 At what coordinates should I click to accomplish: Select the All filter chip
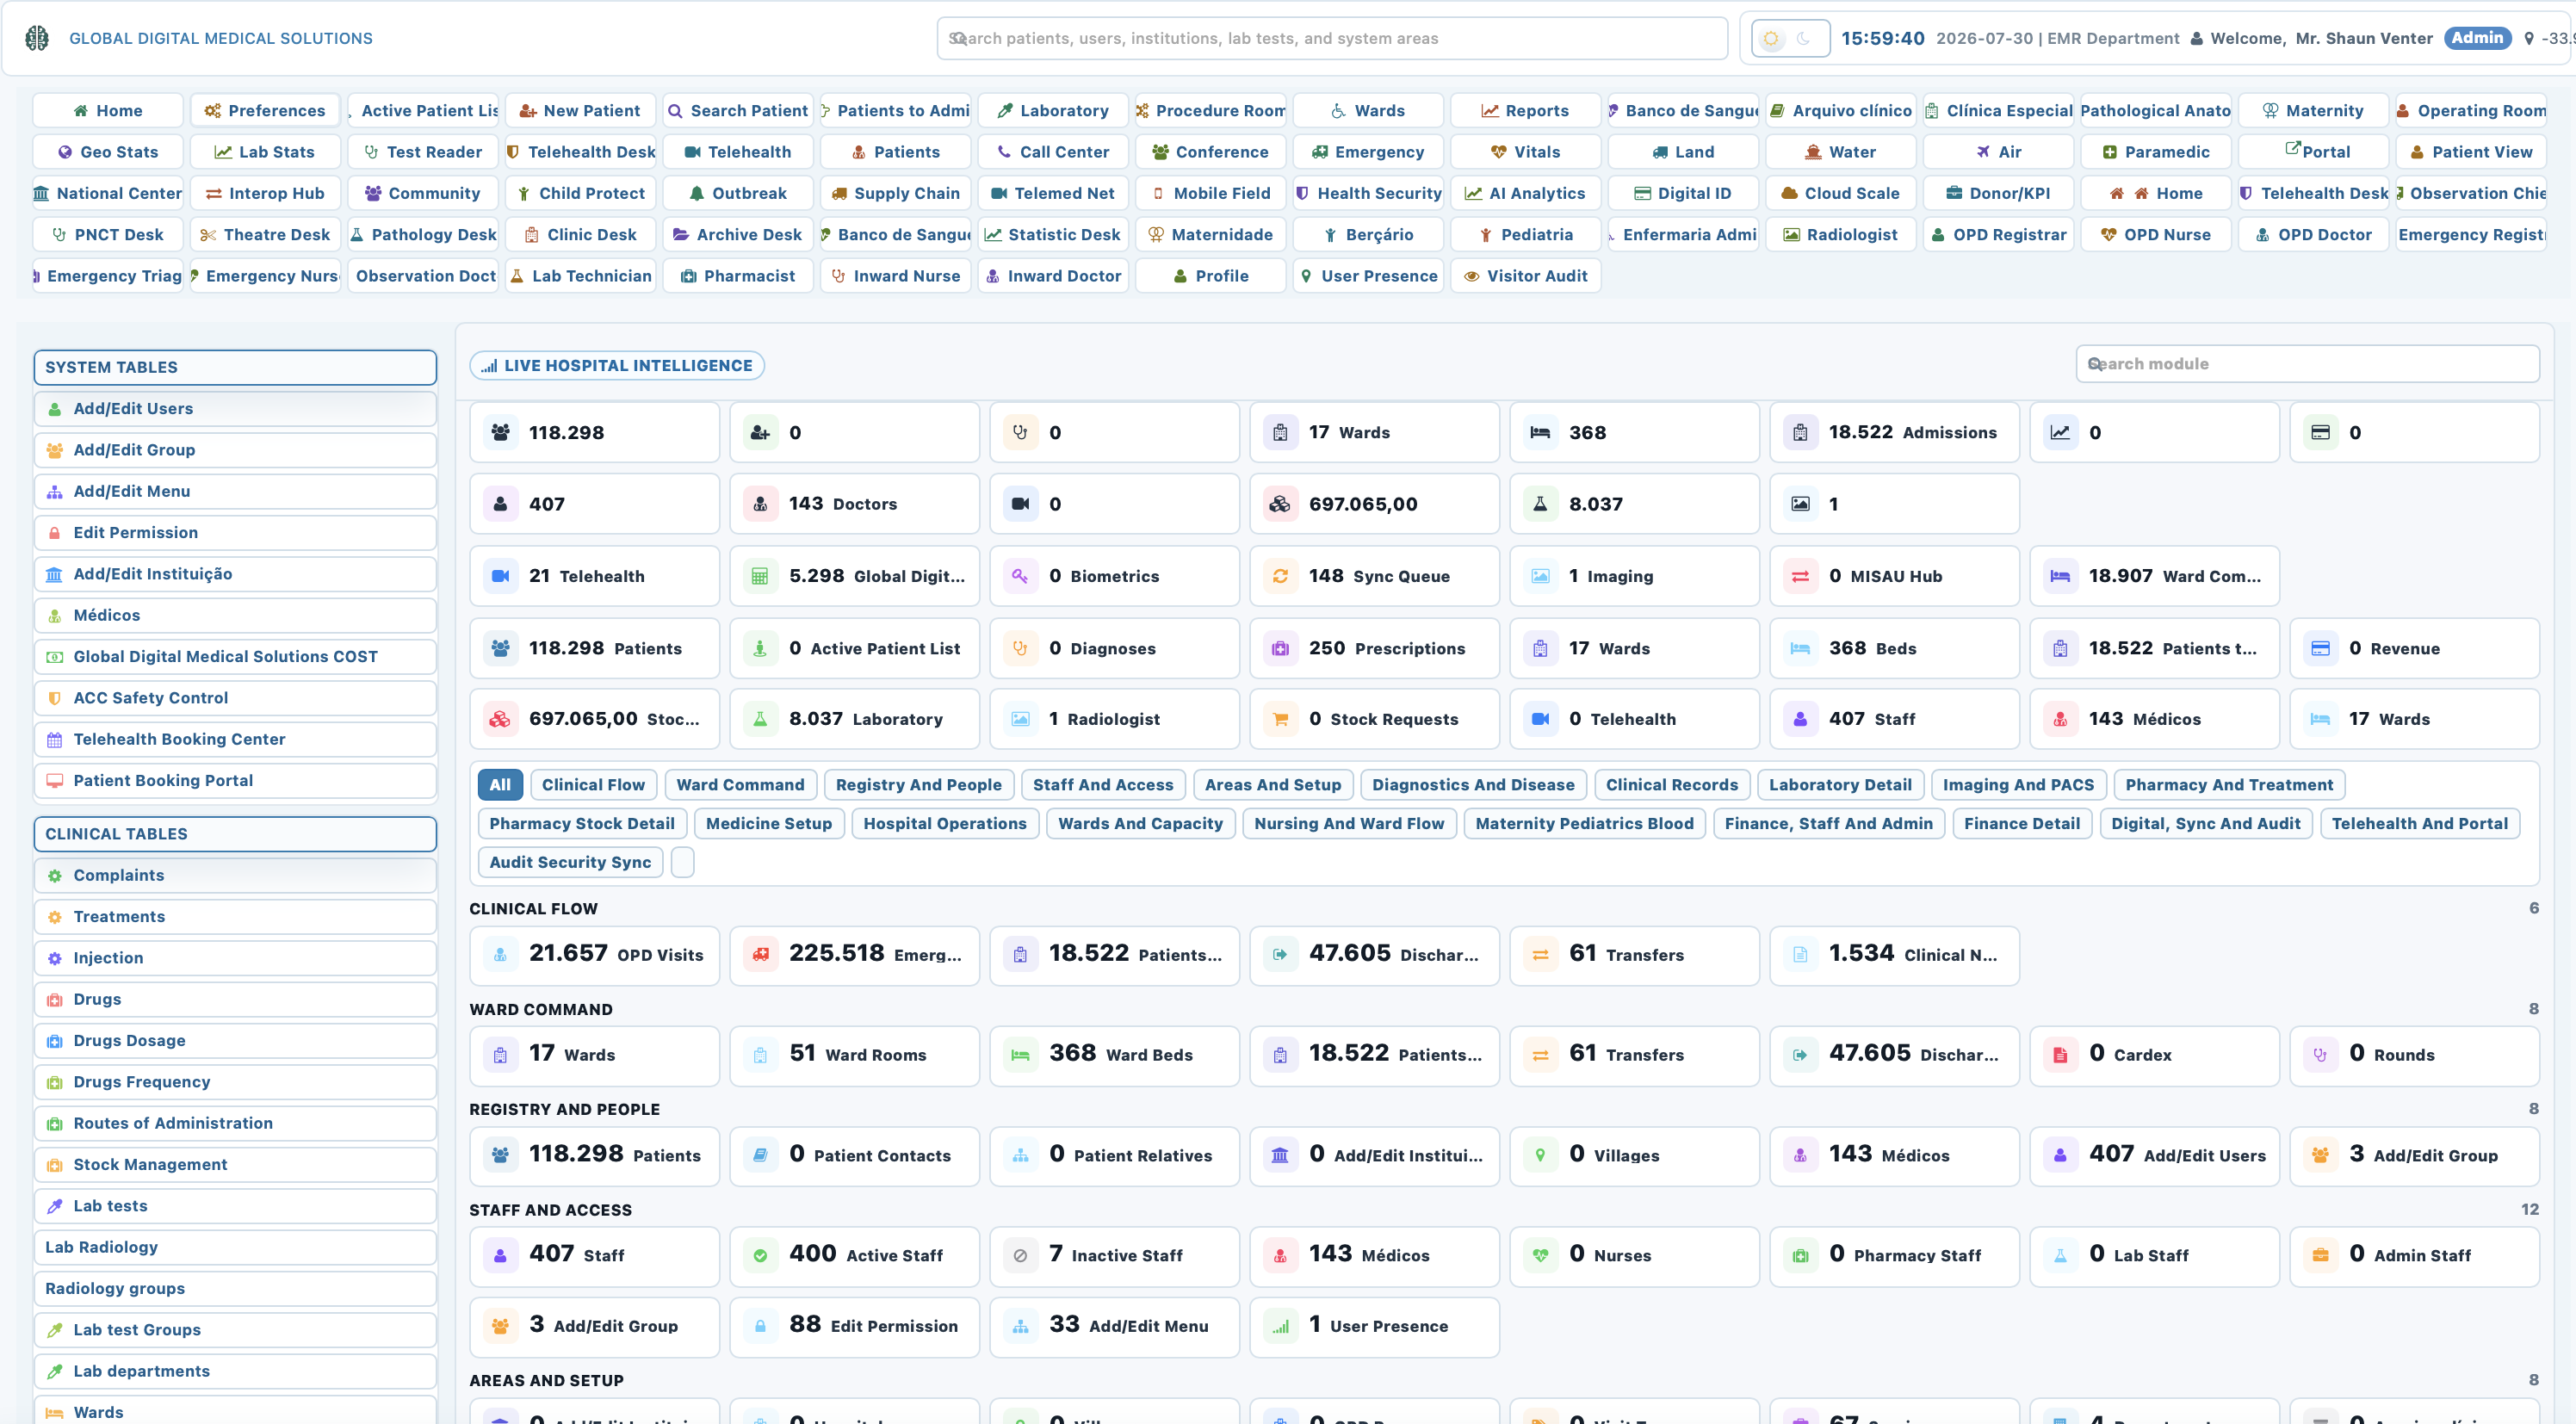(500, 785)
